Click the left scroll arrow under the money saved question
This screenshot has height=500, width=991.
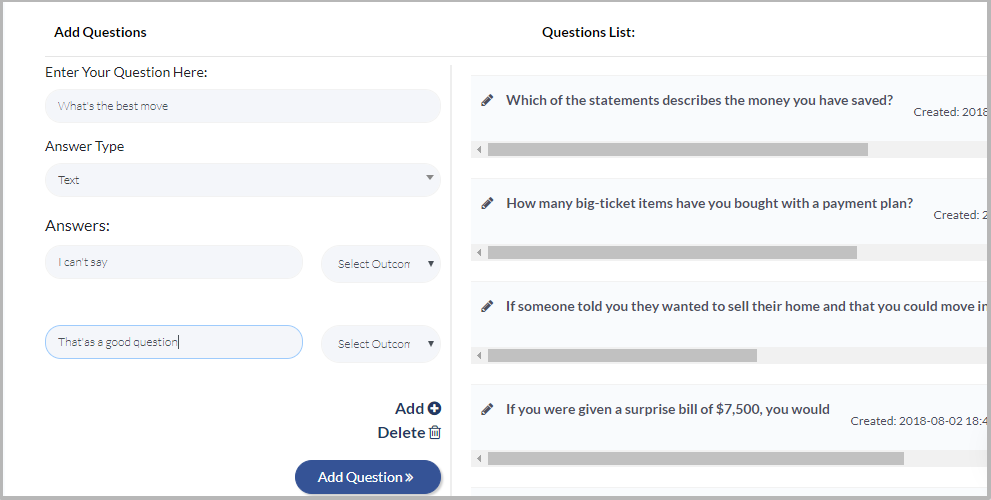click(x=479, y=149)
